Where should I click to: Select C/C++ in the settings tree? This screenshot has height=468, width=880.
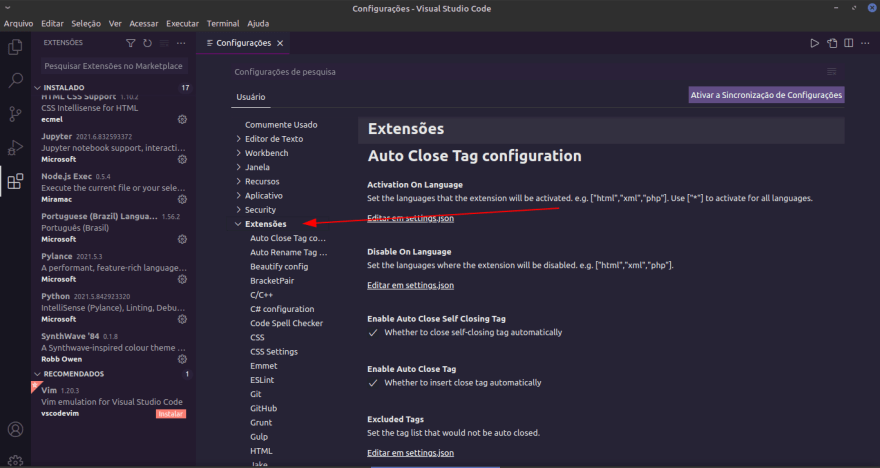point(262,295)
